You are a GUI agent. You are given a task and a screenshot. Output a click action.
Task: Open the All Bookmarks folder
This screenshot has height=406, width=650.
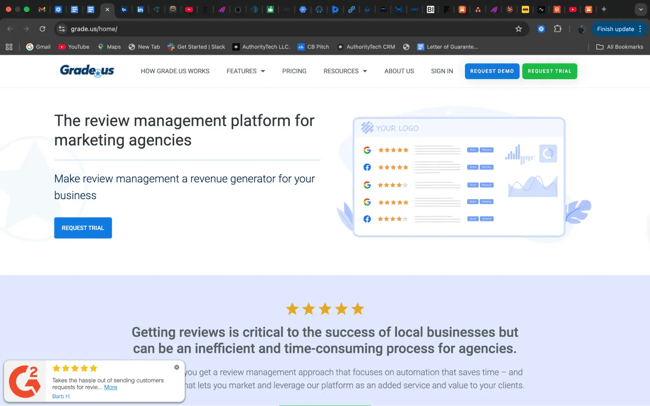click(619, 47)
